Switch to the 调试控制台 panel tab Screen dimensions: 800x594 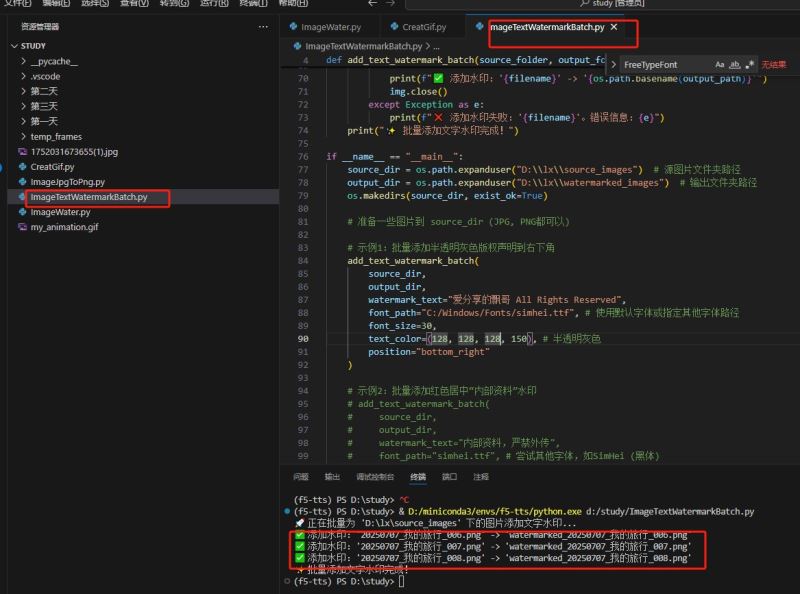point(375,477)
